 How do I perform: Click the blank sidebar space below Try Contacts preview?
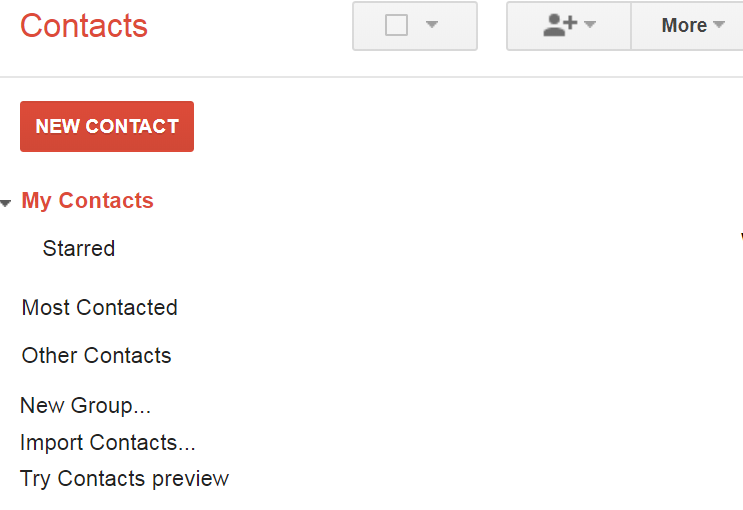tap(120, 501)
